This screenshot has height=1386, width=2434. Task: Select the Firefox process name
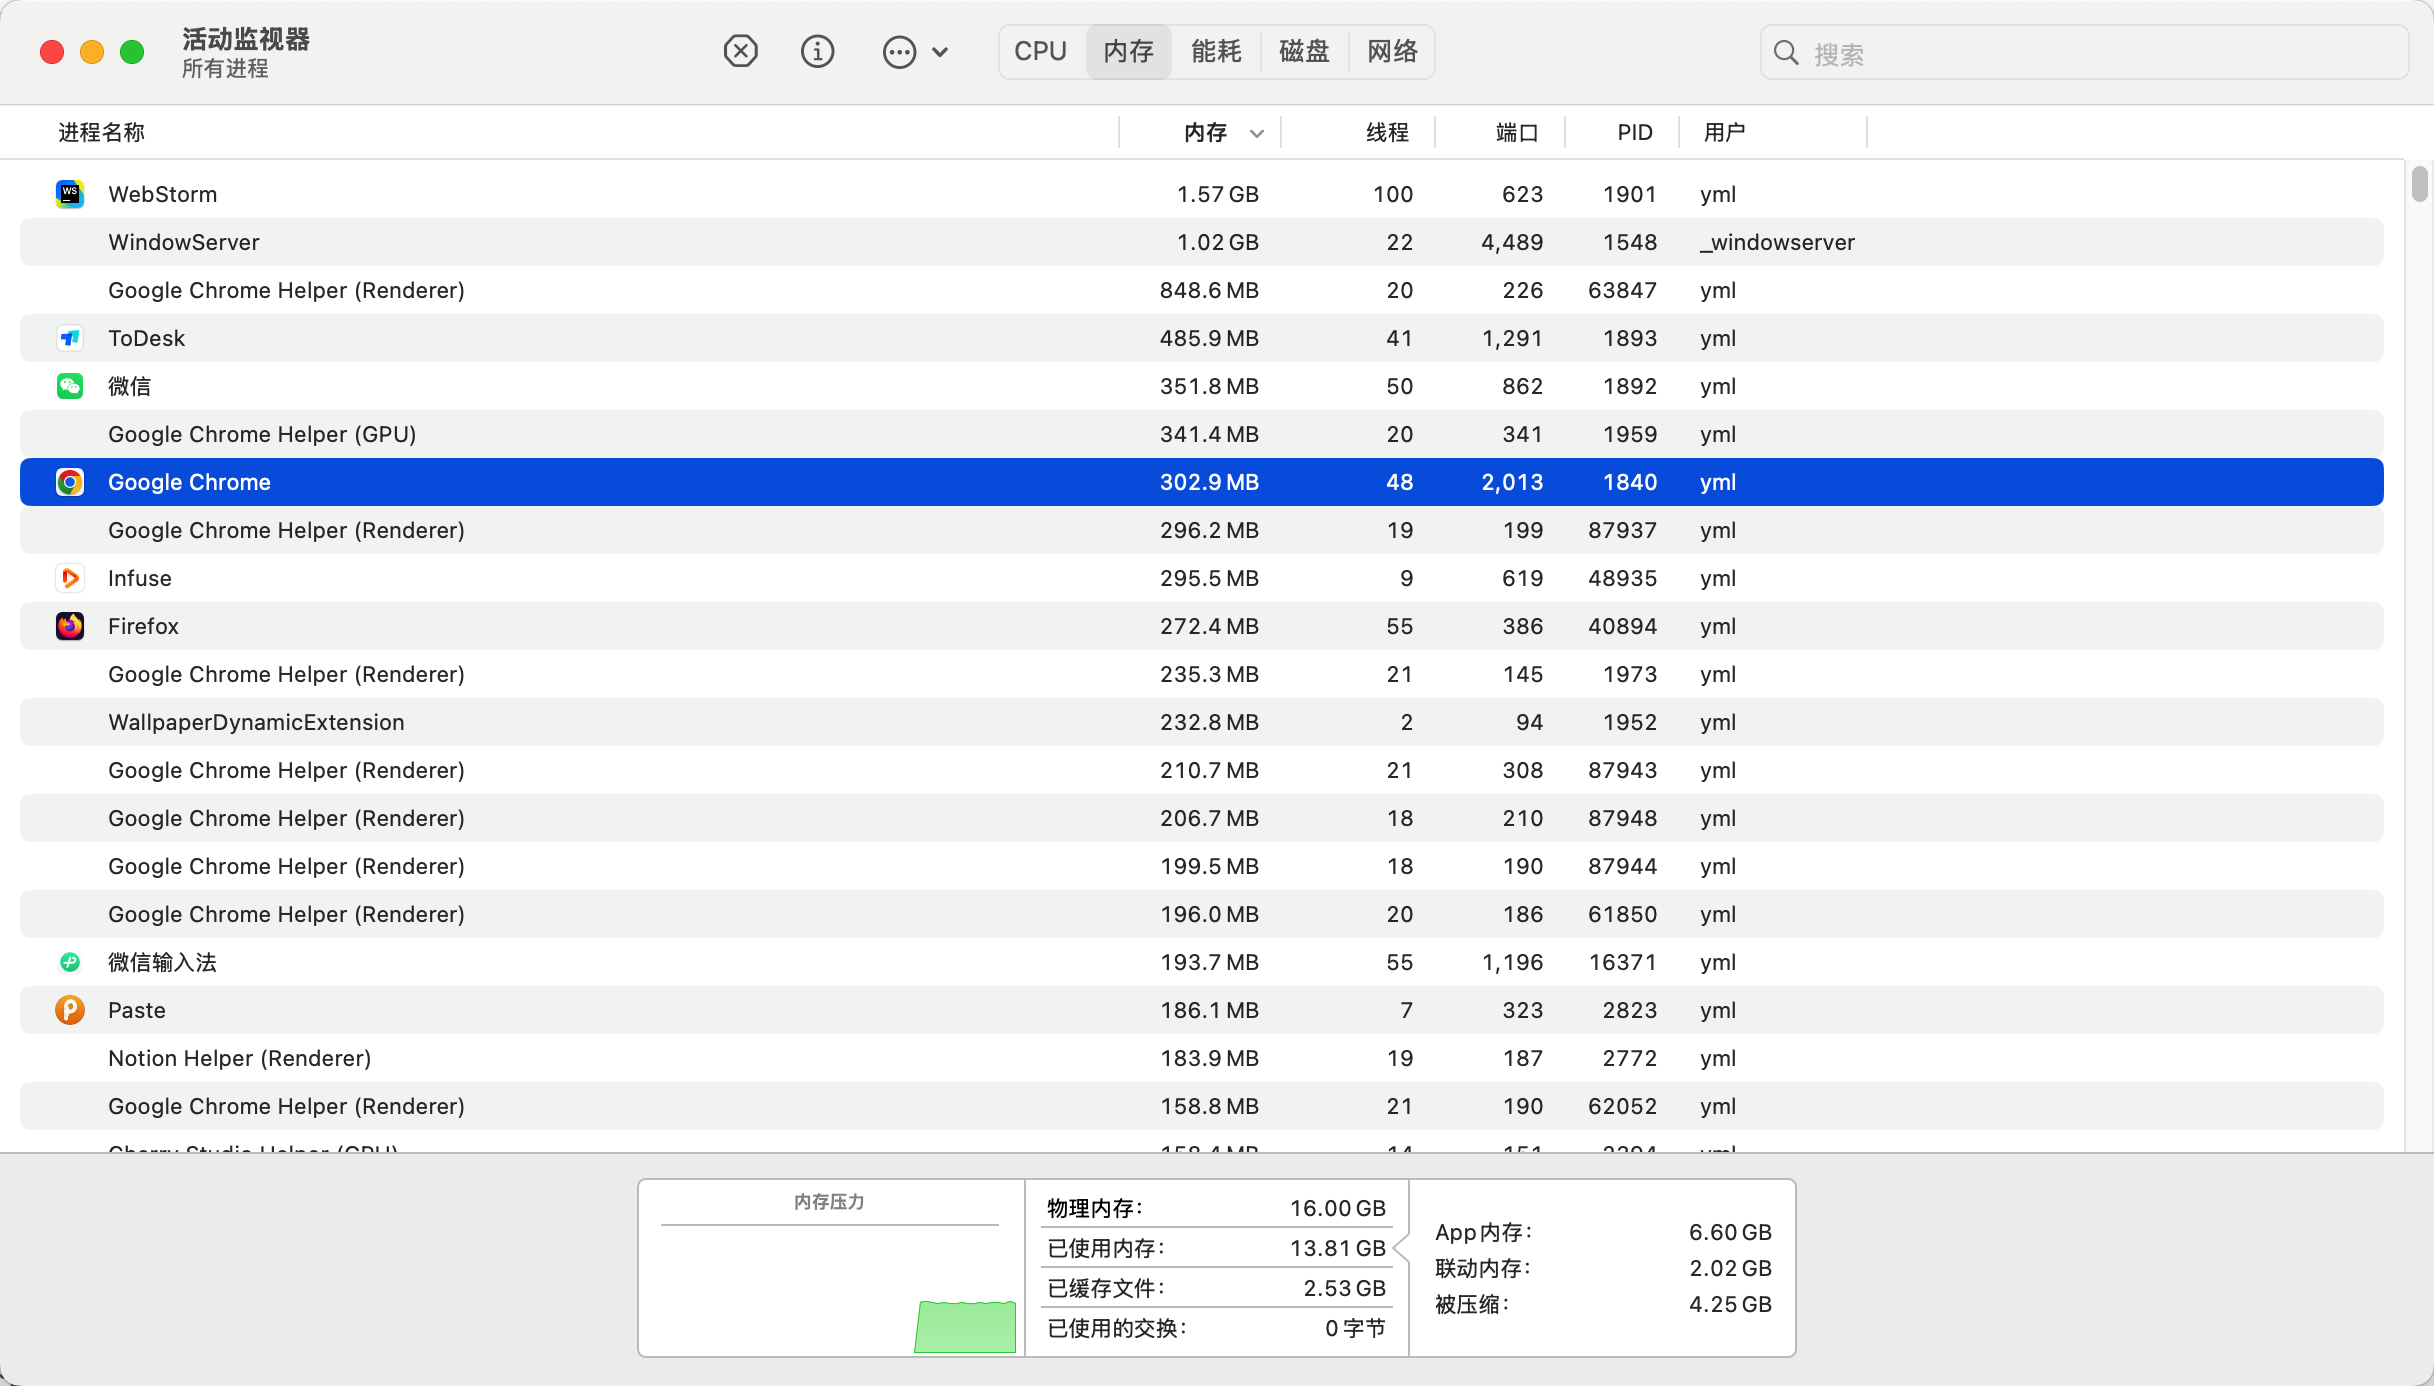(144, 626)
